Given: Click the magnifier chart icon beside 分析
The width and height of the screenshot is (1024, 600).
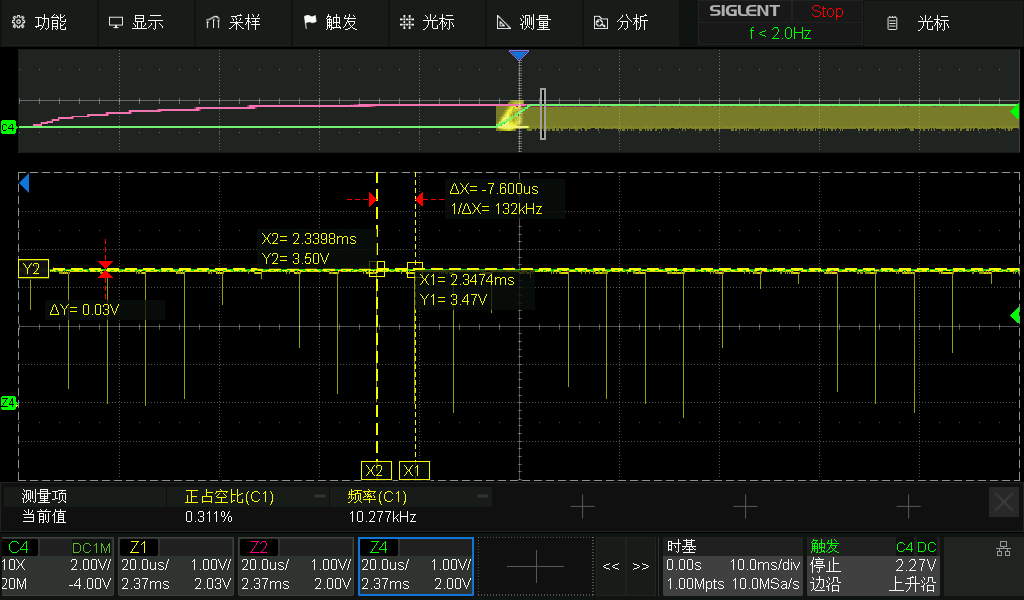Looking at the screenshot, I should click(x=600, y=23).
